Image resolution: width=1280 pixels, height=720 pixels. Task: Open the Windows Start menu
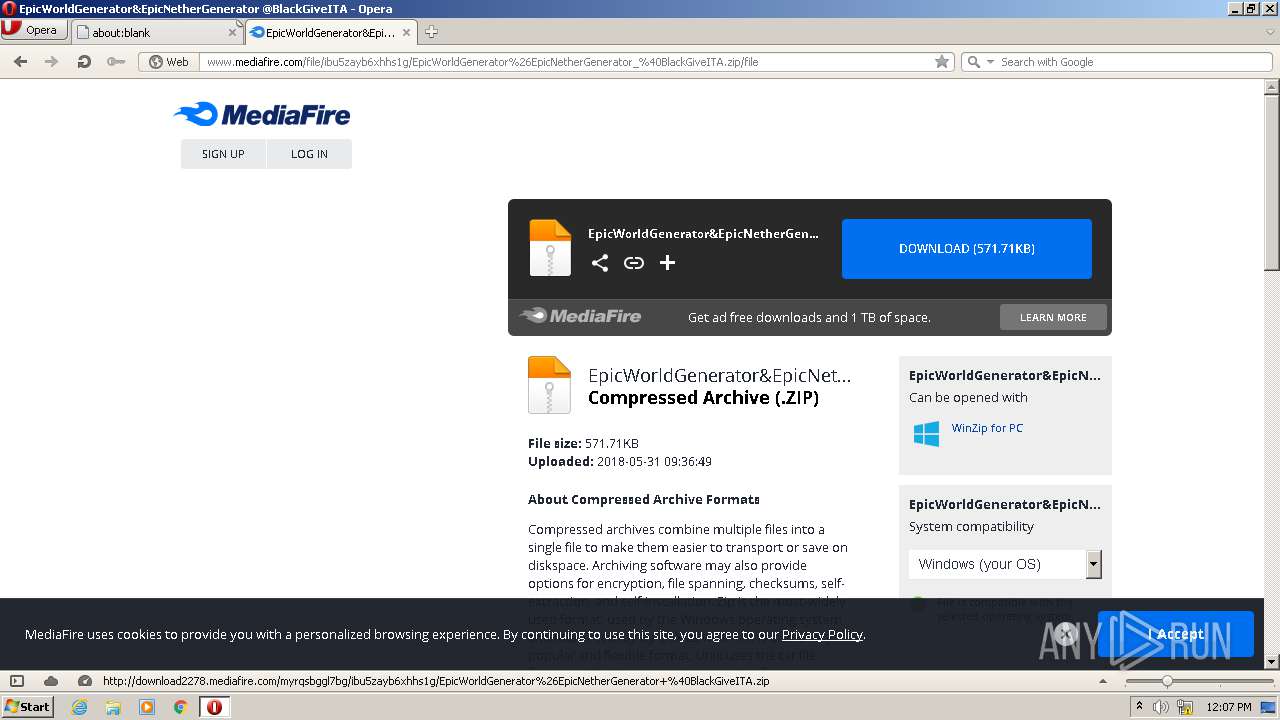[x=27, y=706]
